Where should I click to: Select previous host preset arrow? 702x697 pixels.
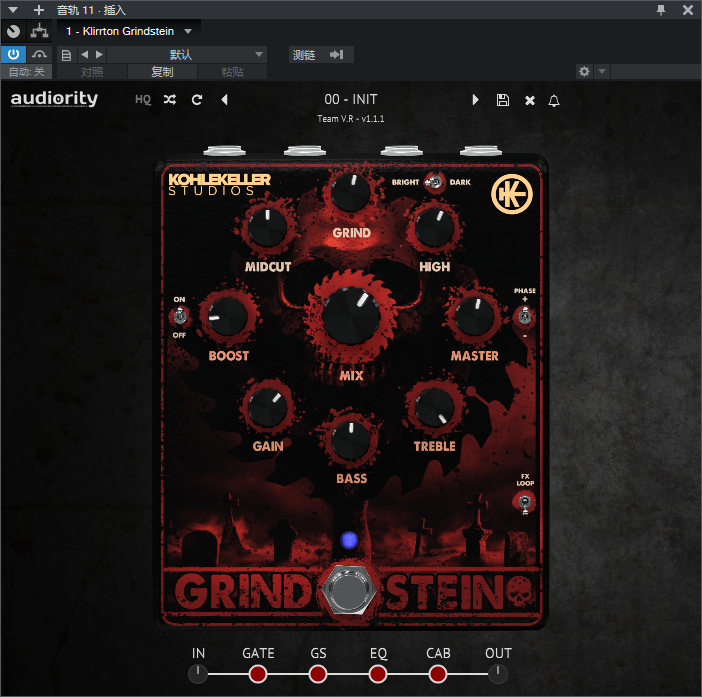point(85,55)
